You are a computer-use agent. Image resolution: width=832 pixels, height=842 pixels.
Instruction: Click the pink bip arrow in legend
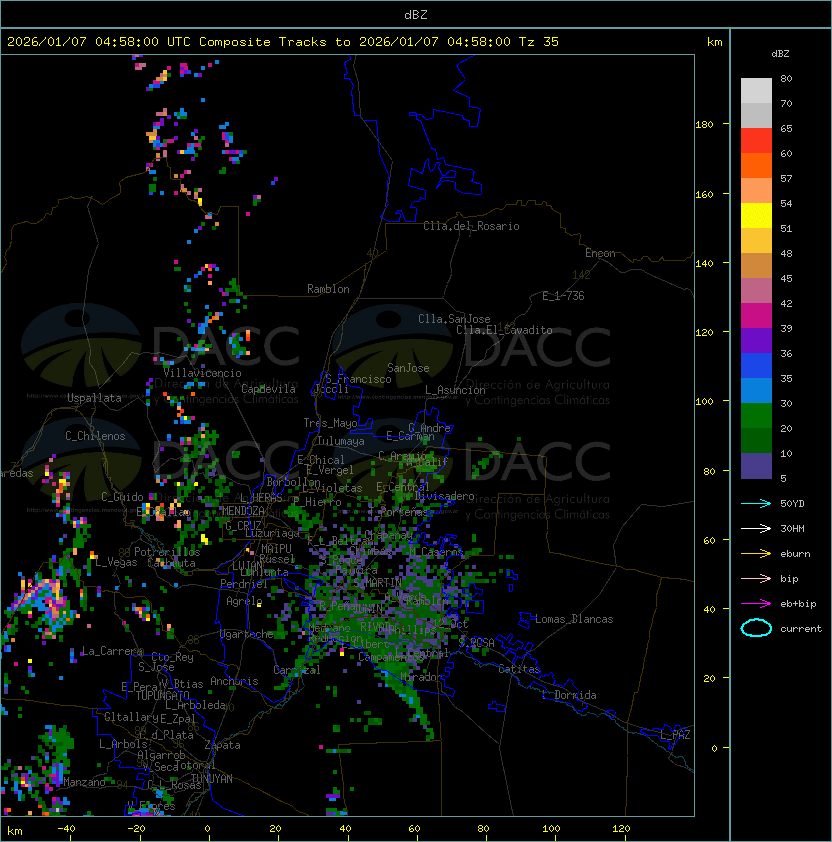pyautogui.click(x=756, y=578)
